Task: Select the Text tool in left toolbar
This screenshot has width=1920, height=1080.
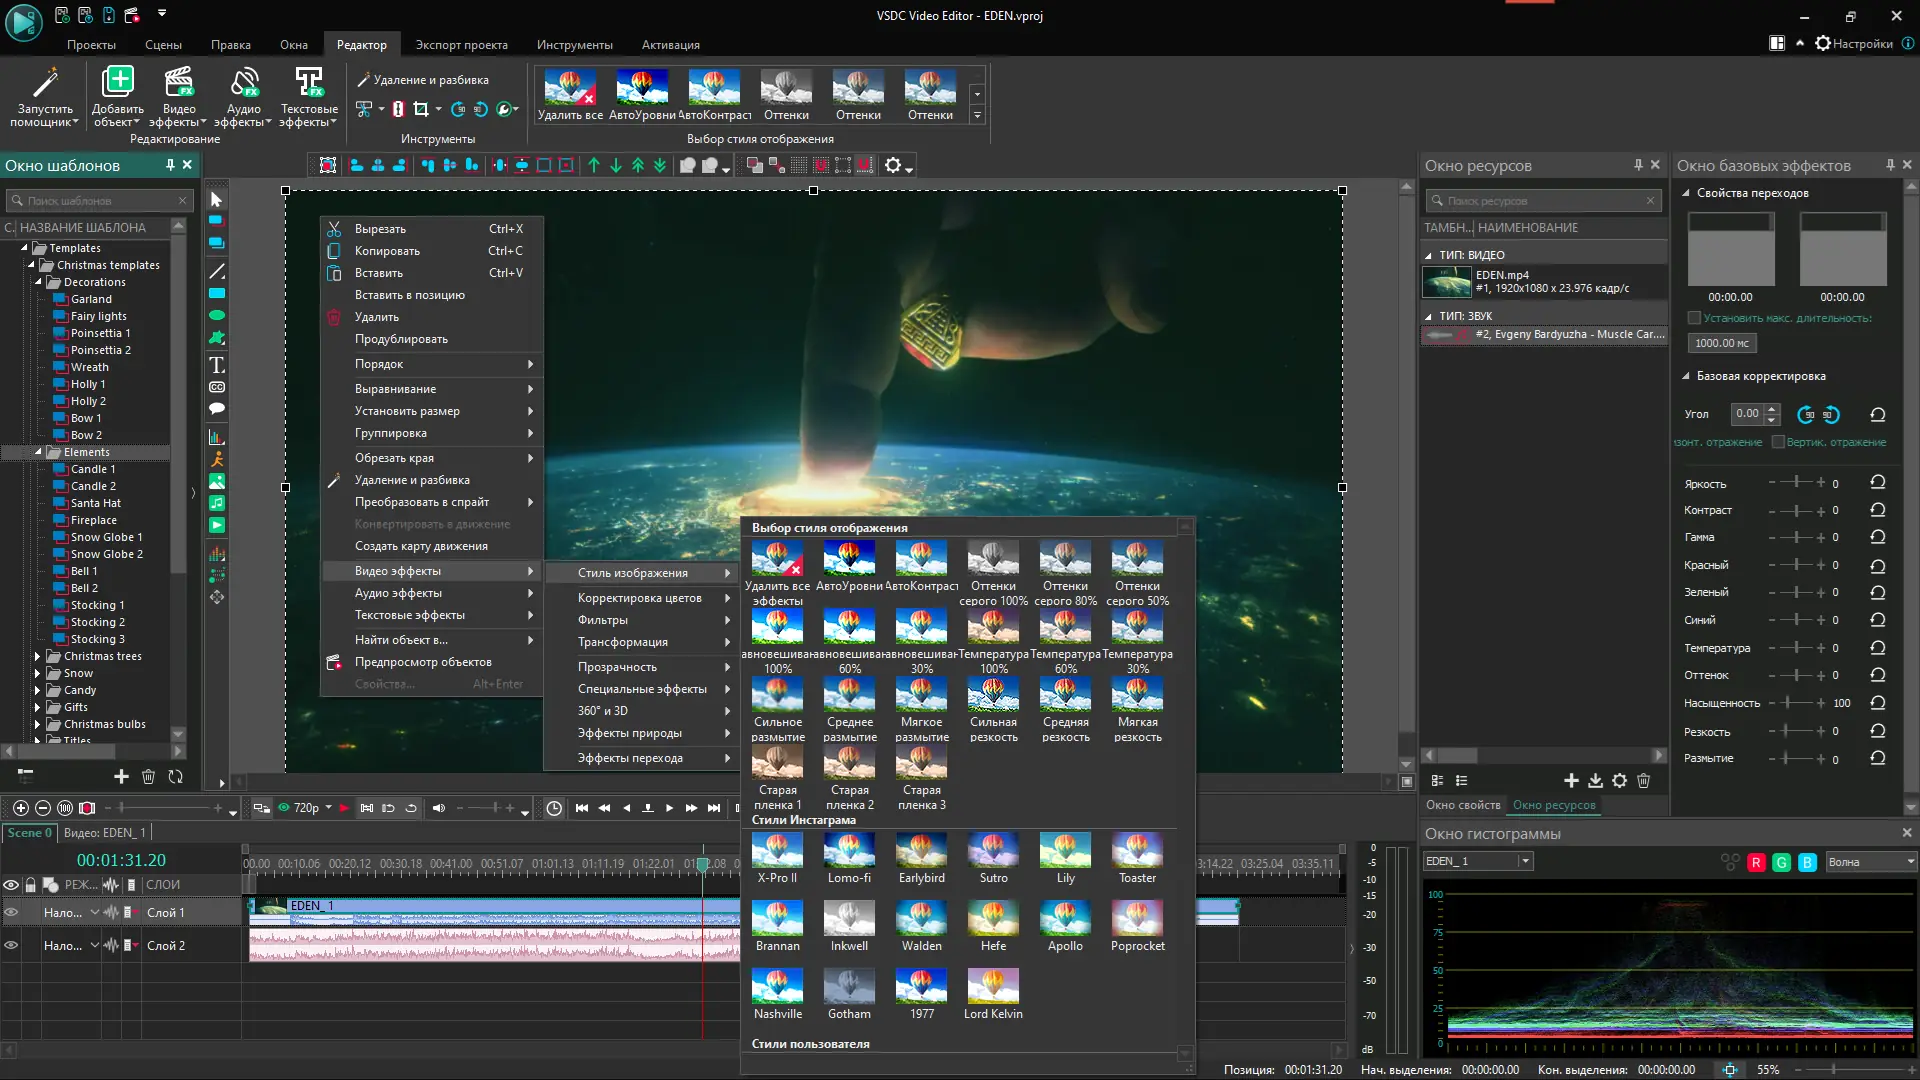Action: point(217,365)
